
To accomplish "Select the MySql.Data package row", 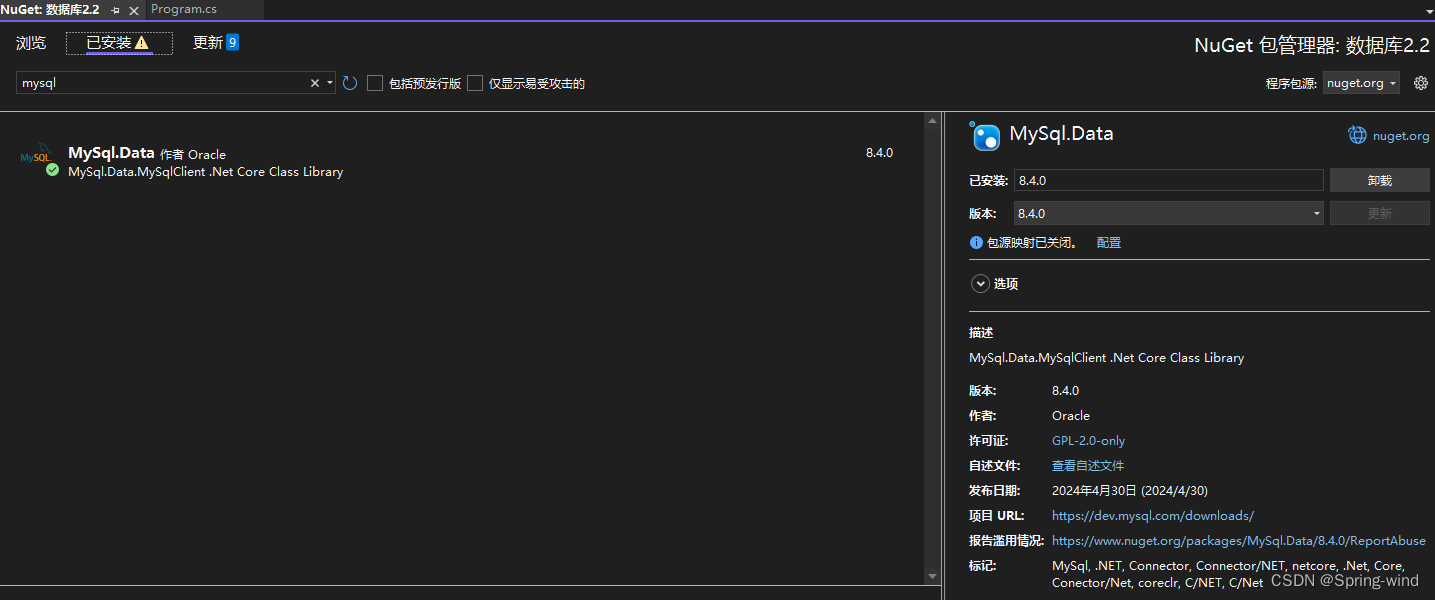I will (x=462, y=162).
